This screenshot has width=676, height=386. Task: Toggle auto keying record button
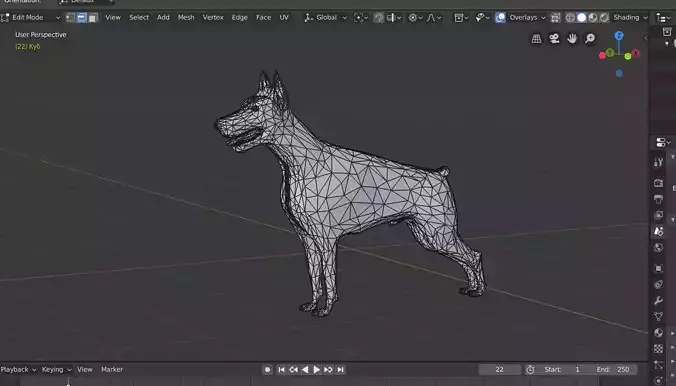267,370
